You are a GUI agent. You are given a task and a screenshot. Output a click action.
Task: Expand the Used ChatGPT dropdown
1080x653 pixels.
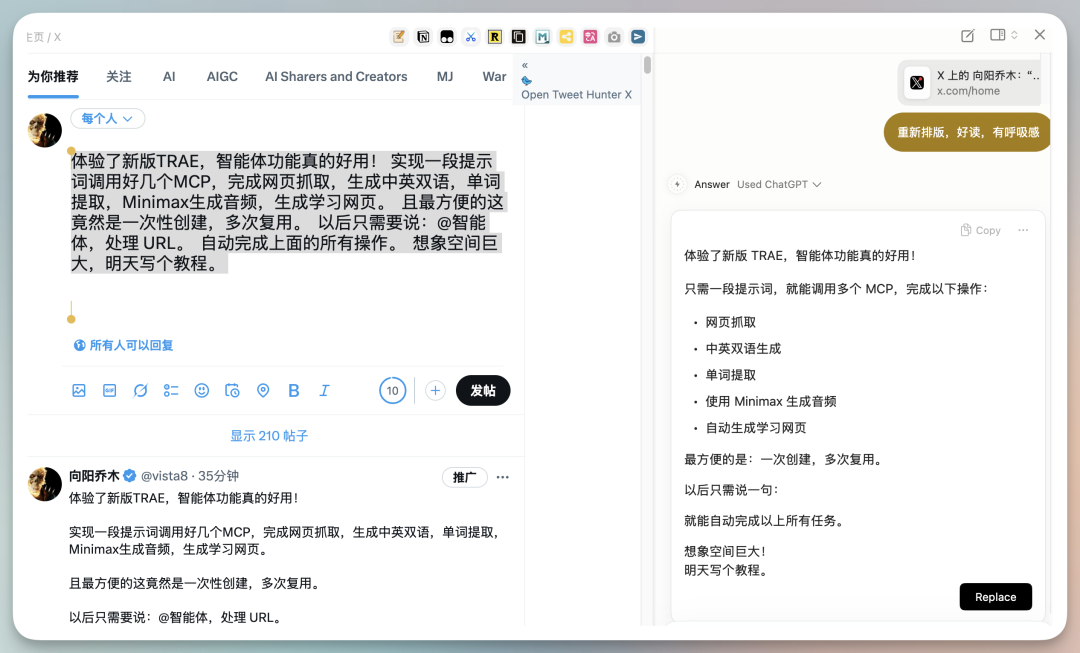[779, 184]
